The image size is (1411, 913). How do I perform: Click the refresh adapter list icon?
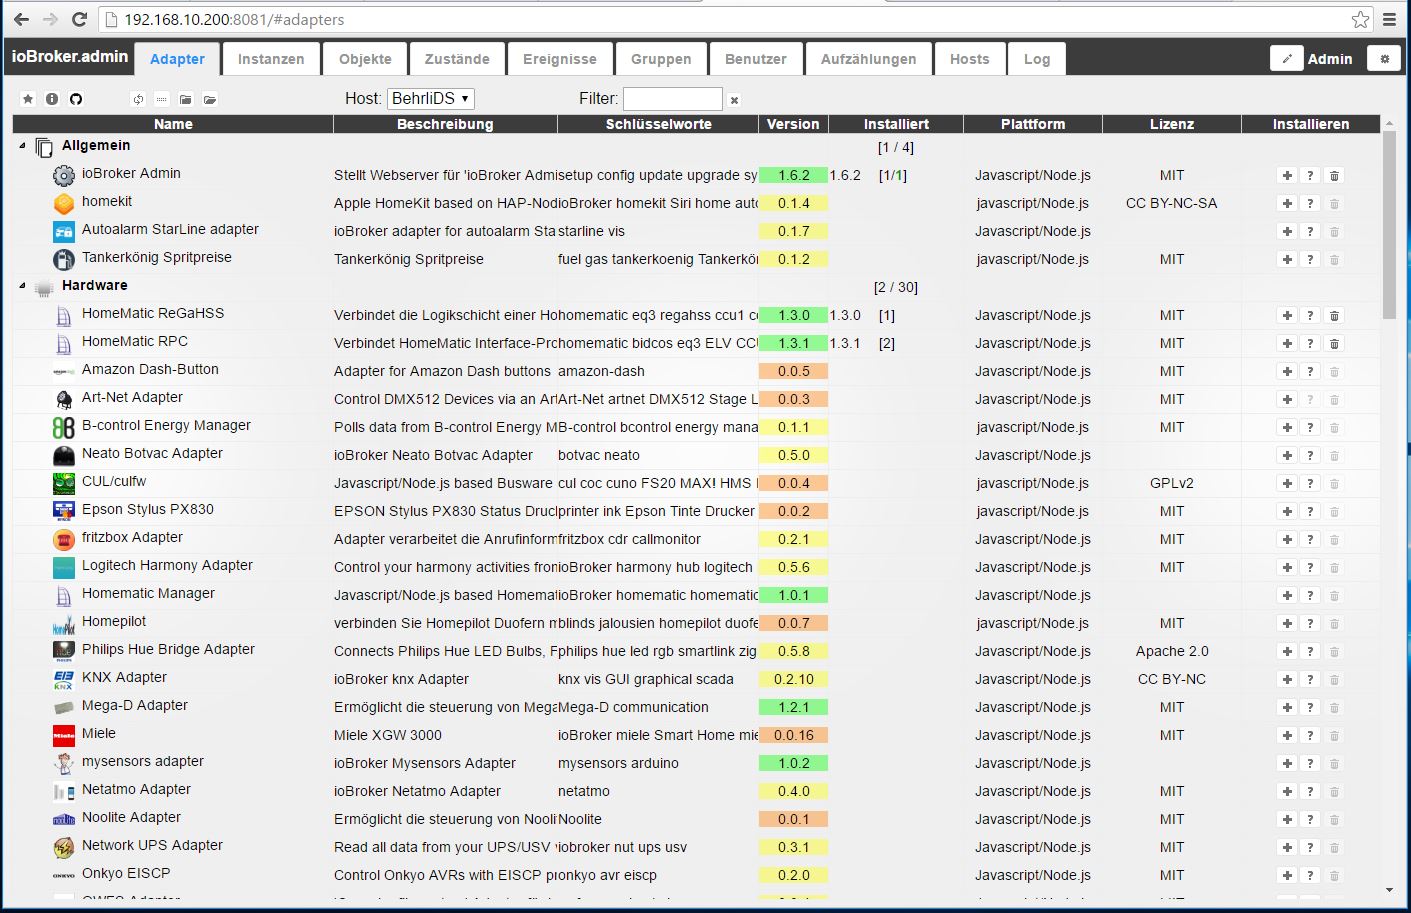138,99
